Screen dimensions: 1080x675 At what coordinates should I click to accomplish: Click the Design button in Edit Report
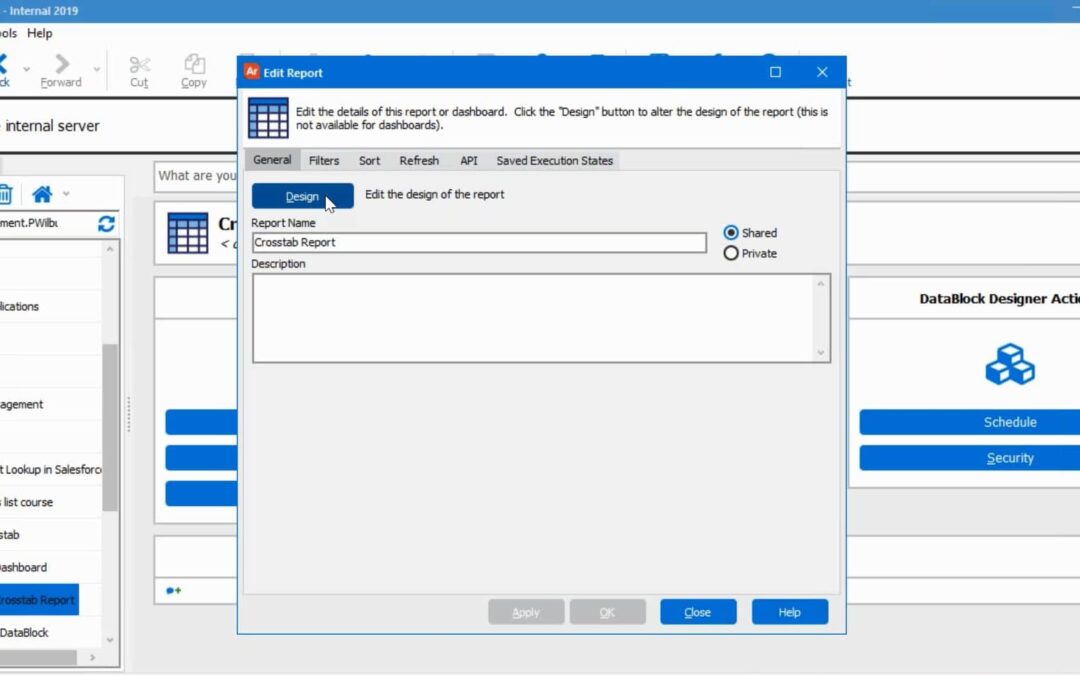tap(302, 196)
